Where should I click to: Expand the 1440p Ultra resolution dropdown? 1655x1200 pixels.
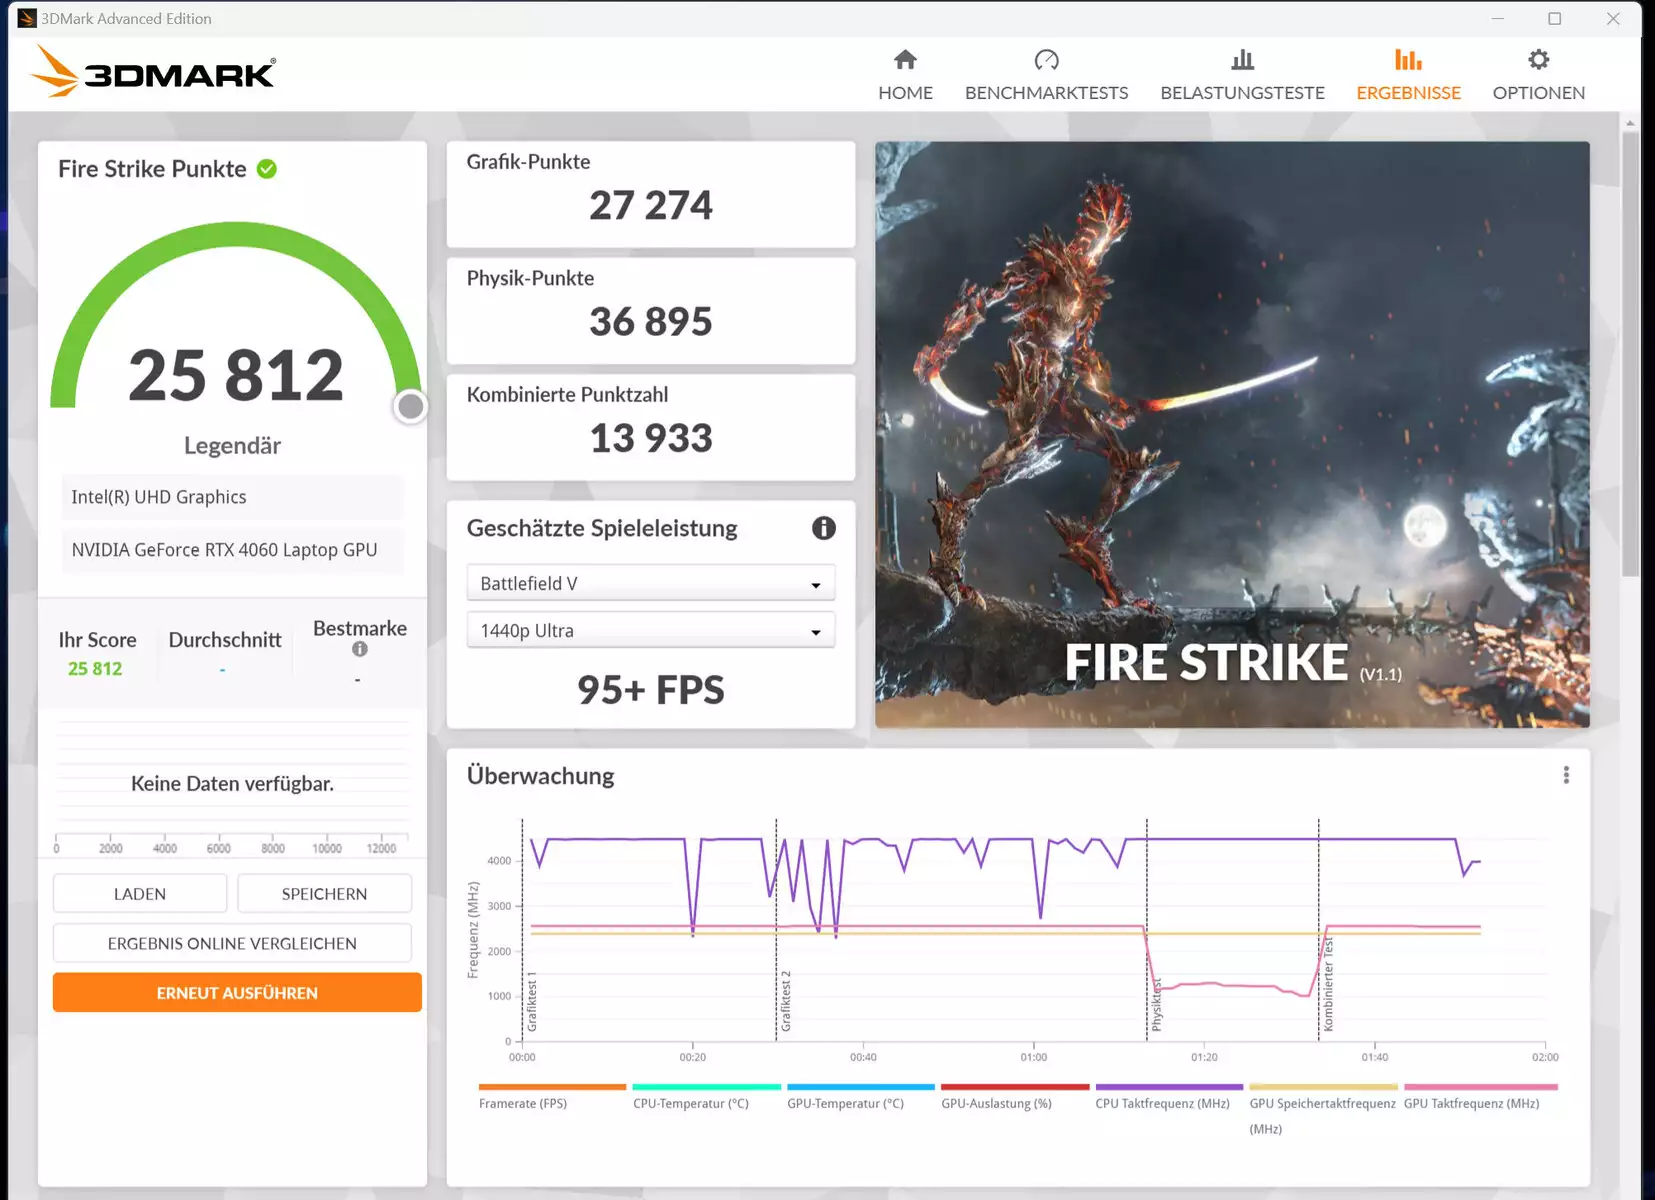tap(650, 630)
